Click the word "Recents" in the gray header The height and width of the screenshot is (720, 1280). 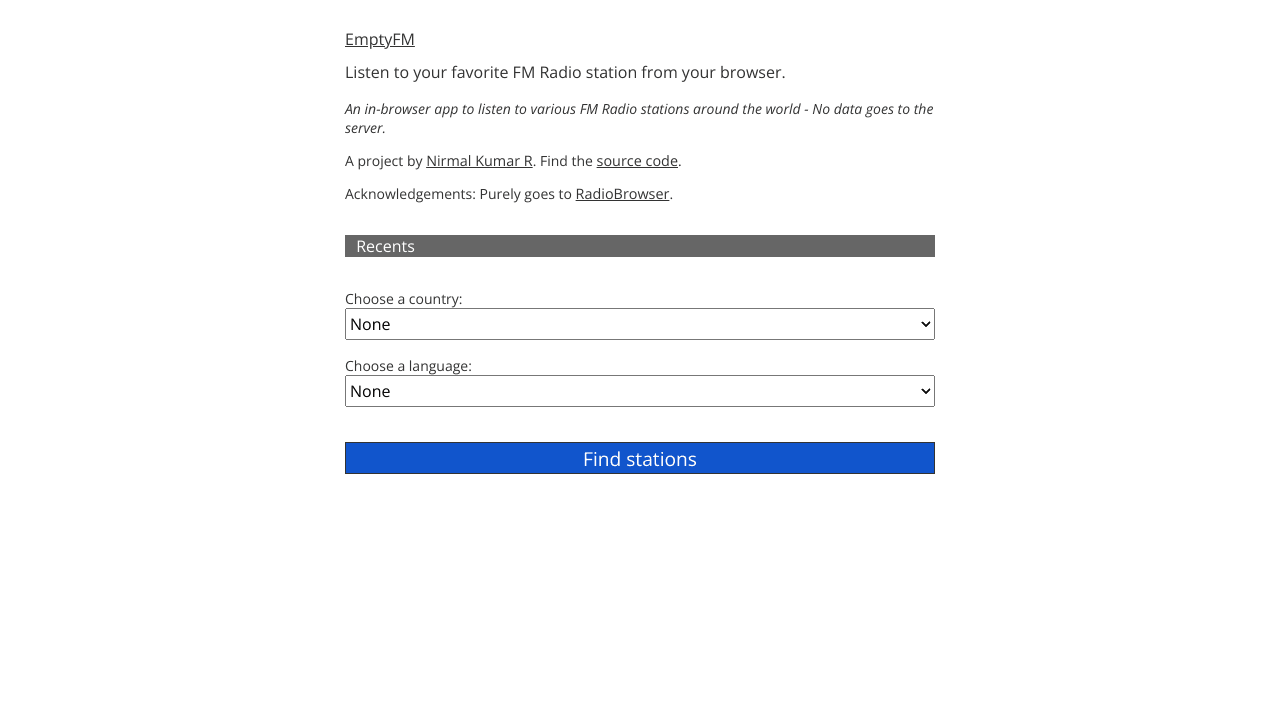point(385,246)
